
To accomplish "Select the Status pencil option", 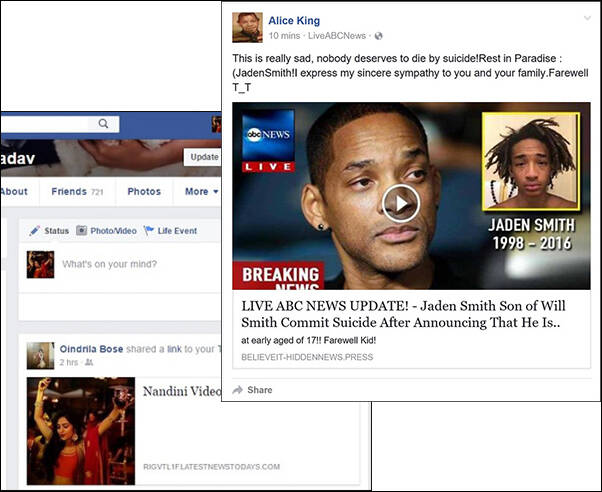I will coord(49,231).
